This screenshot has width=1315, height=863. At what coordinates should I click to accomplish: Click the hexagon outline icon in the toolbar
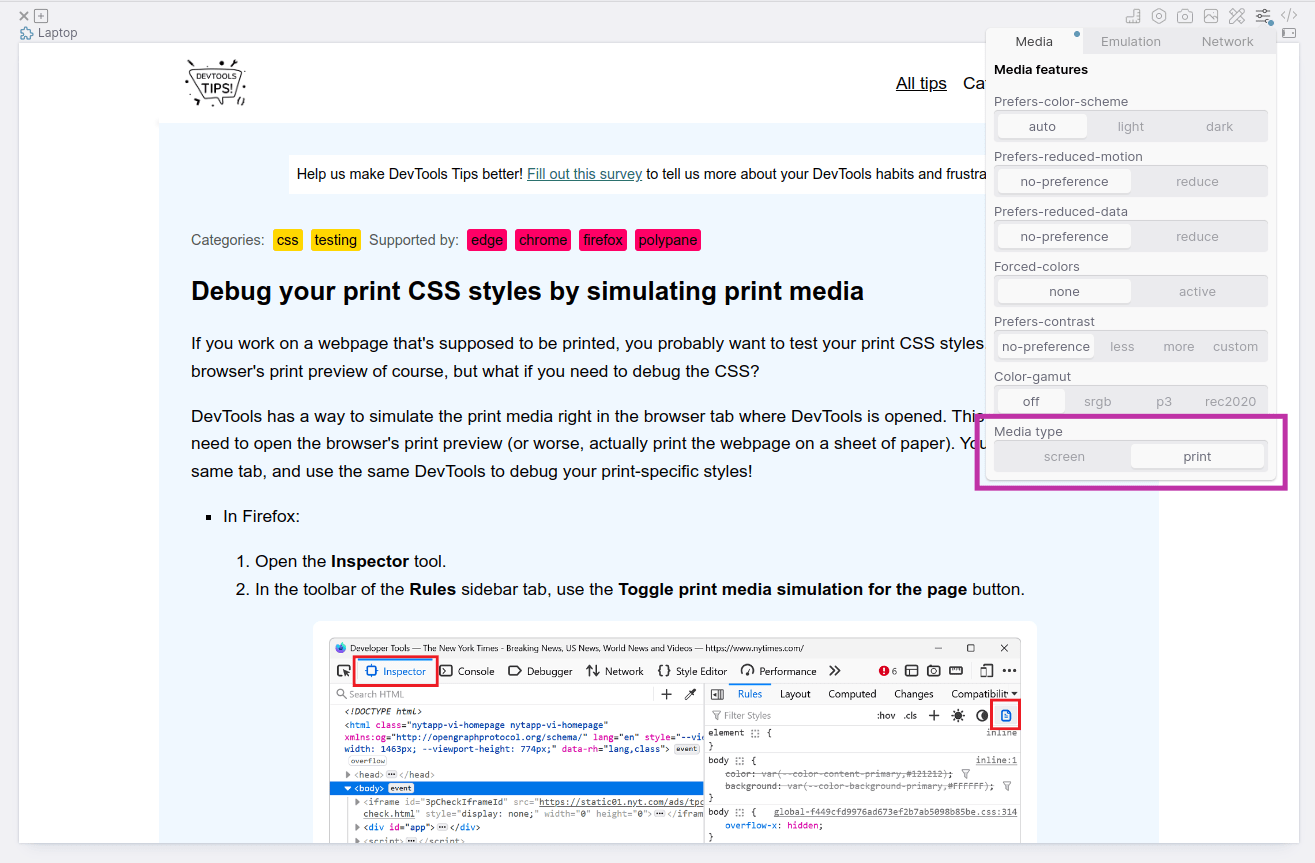point(1158,16)
